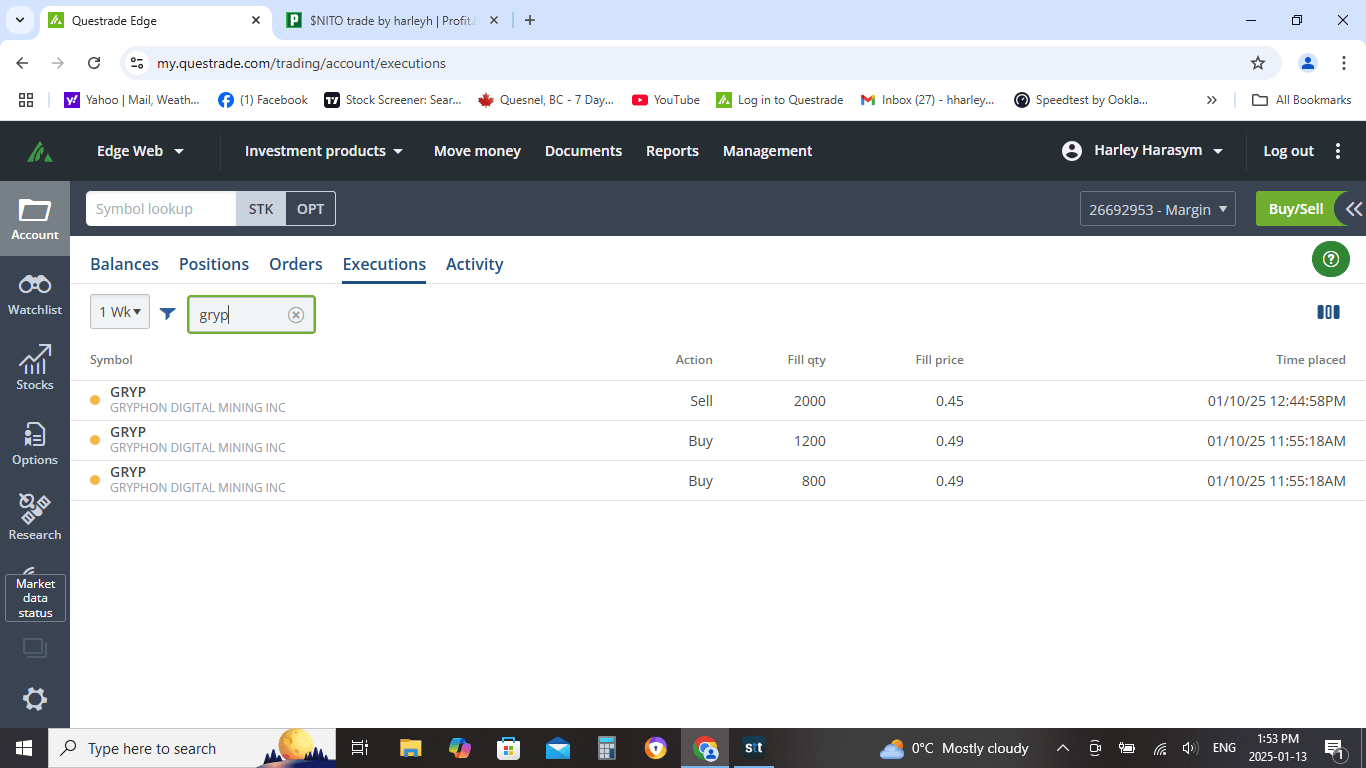Image resolution: width=1366 pixels, height=768 pixels.
Task: Click the Questrade logo in the header
Action: pyautogui.click(x=40, y=151)
